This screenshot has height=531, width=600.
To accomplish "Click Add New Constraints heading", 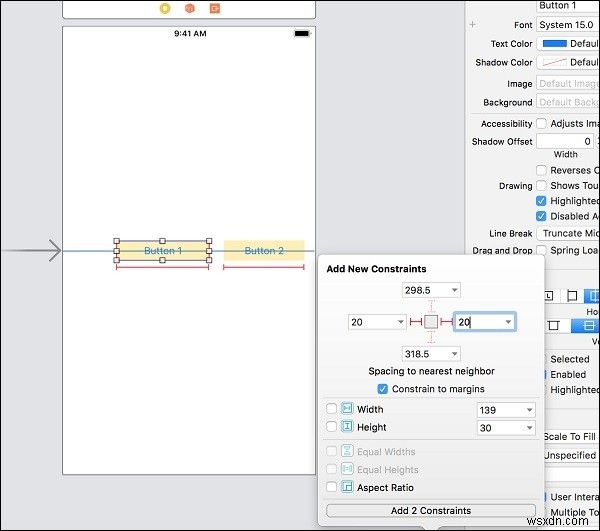I will (376, 269).
